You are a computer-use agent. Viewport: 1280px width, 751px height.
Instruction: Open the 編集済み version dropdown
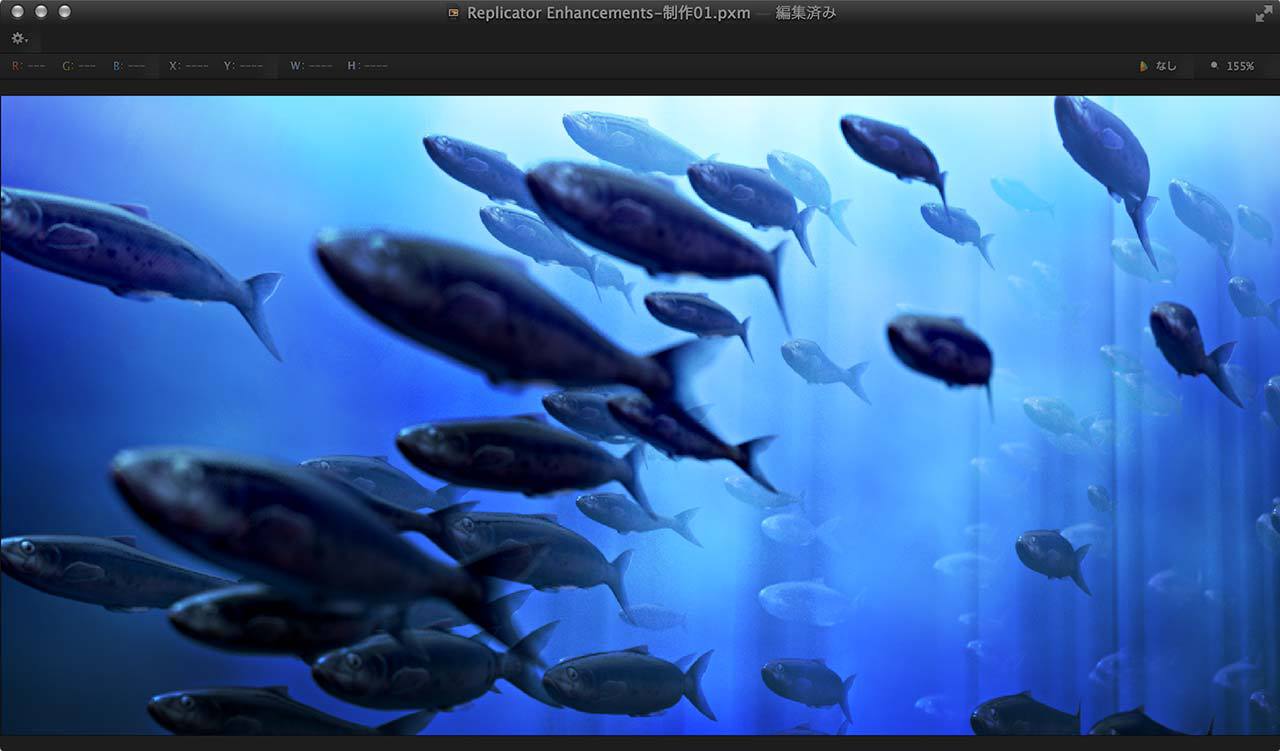point(806,13)
